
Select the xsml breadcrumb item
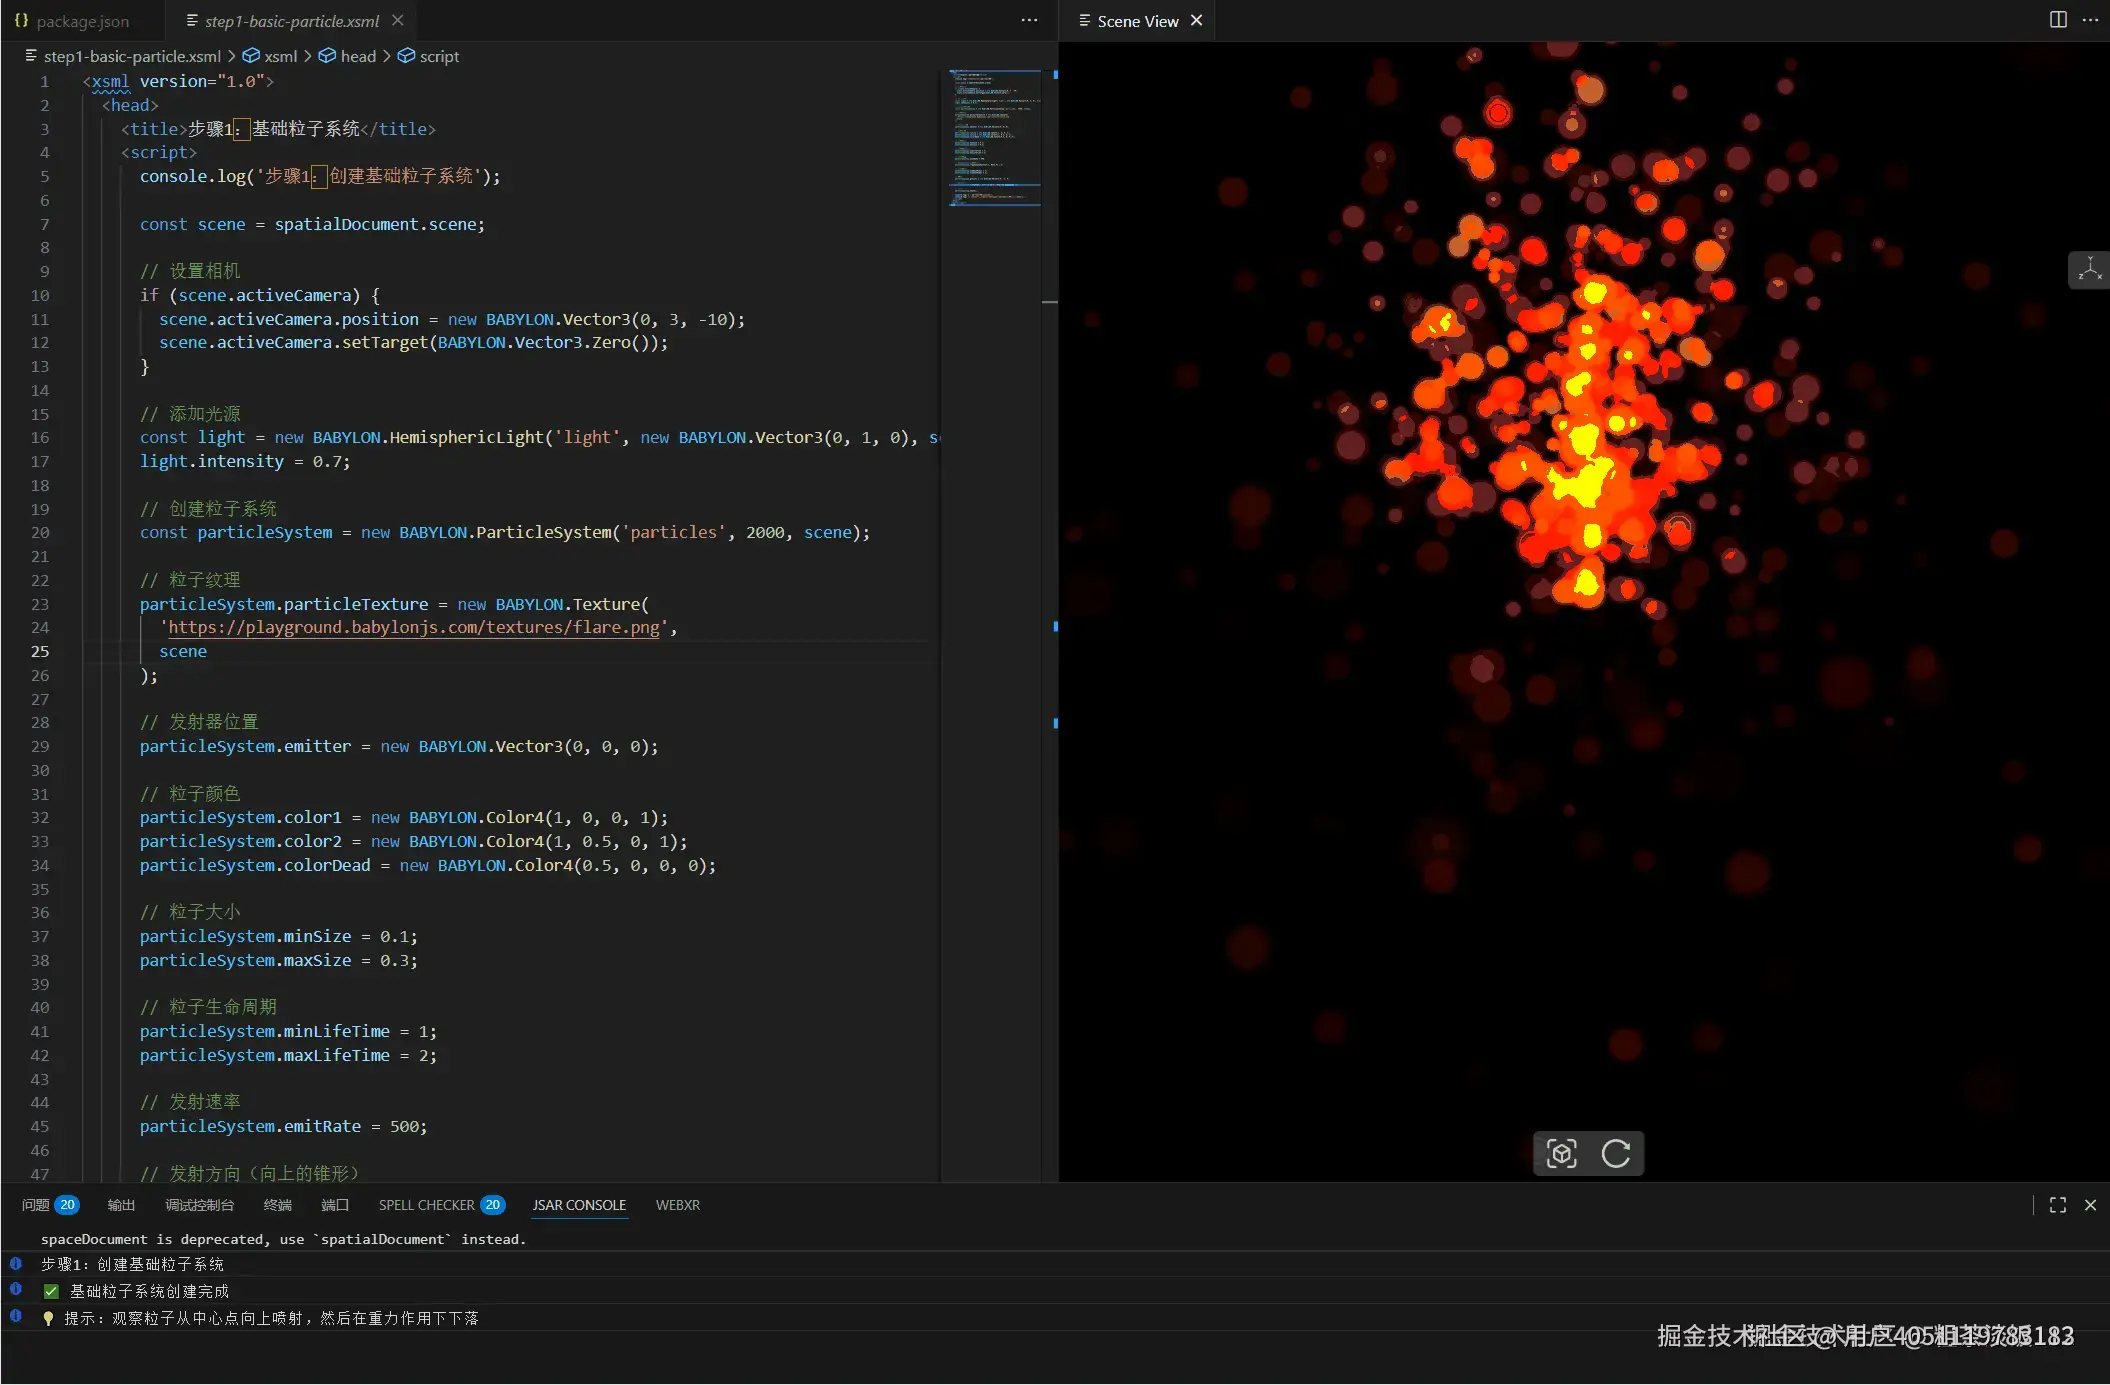pyautogui.click(x=280, y=56)
